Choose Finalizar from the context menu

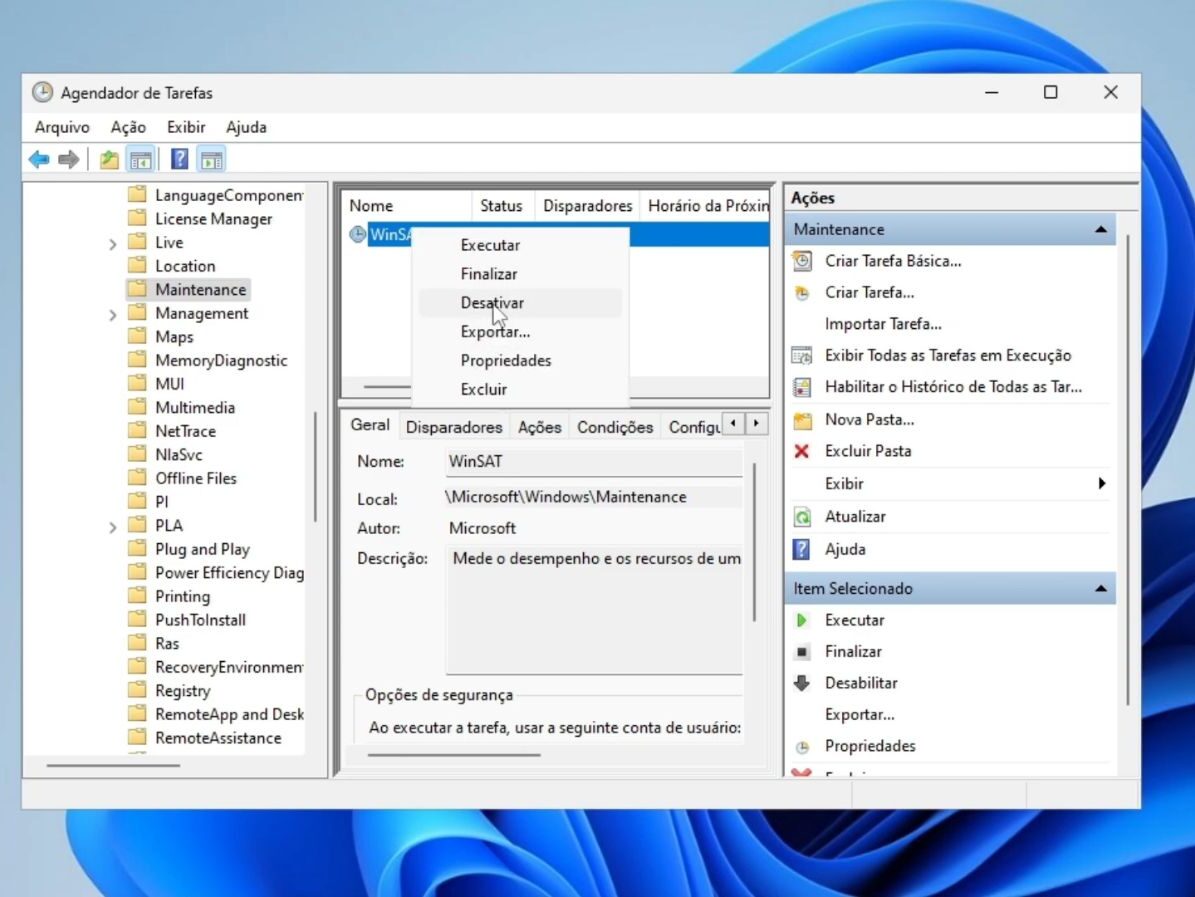pyautogui.click(x=520, y=274)
